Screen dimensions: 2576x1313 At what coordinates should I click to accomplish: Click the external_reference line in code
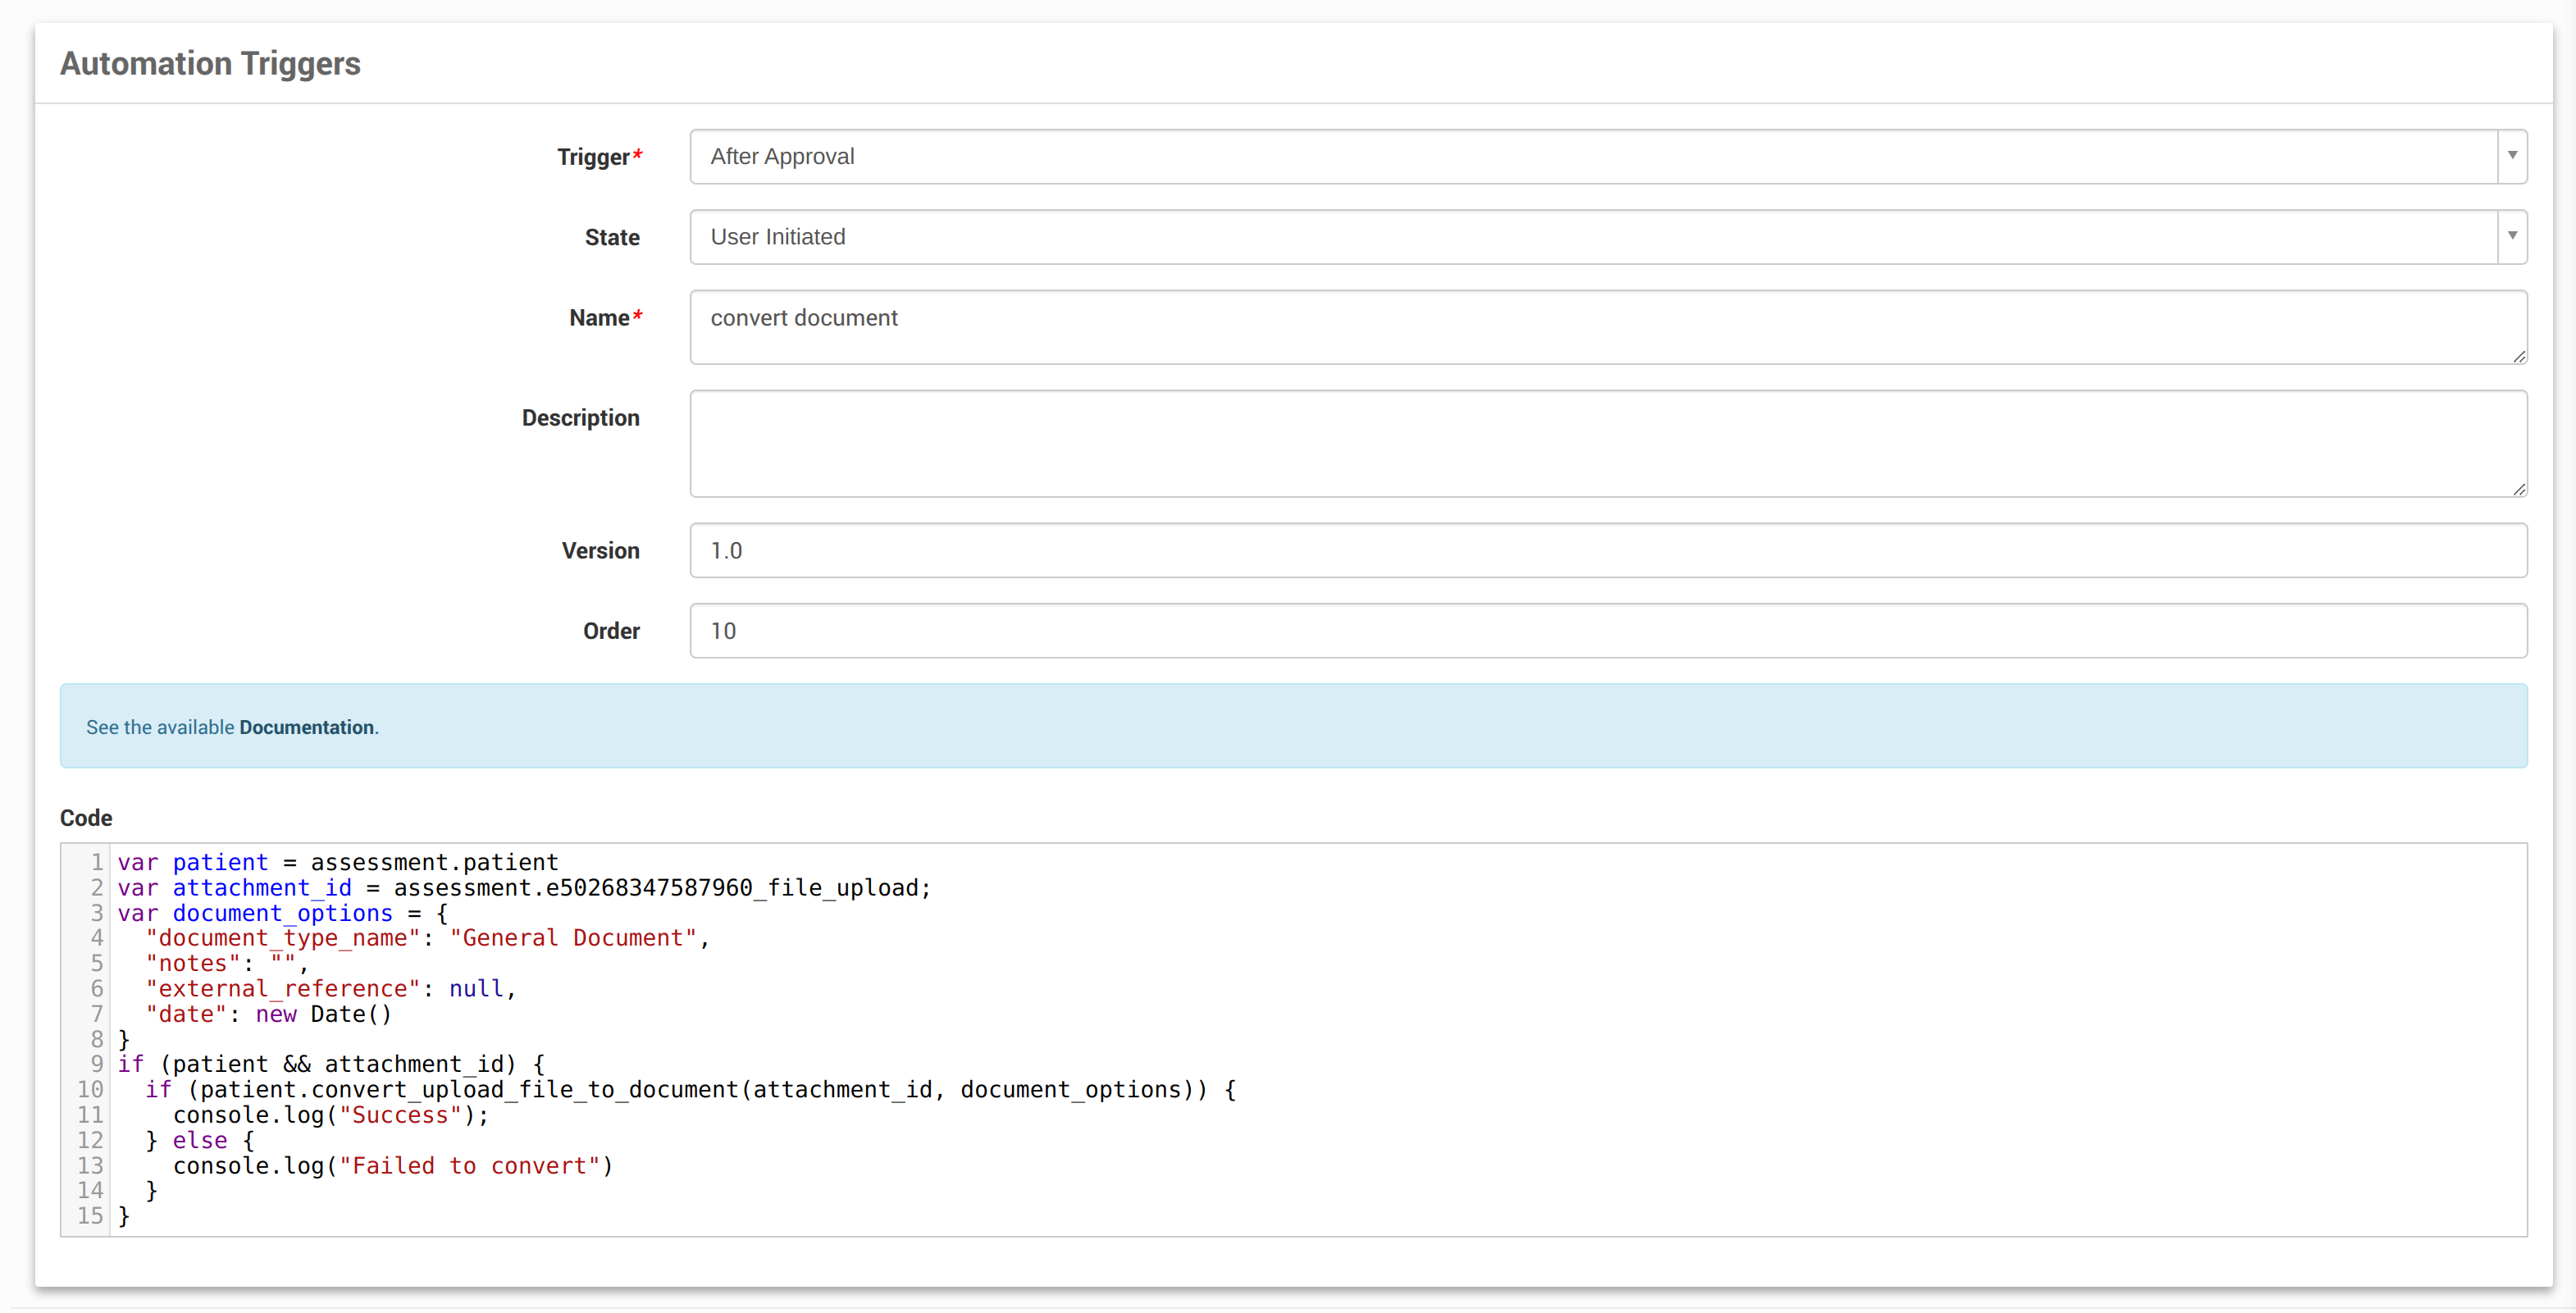330,989
